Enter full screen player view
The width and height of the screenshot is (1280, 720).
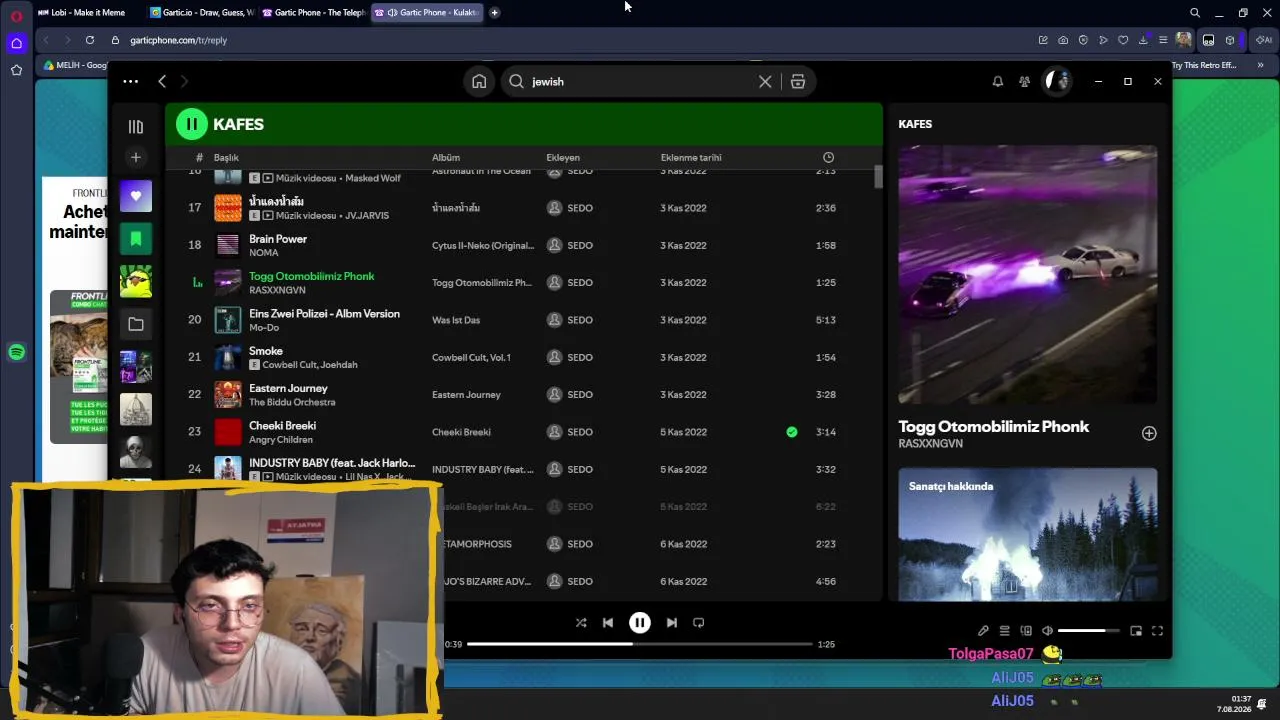pos(1157,631)
